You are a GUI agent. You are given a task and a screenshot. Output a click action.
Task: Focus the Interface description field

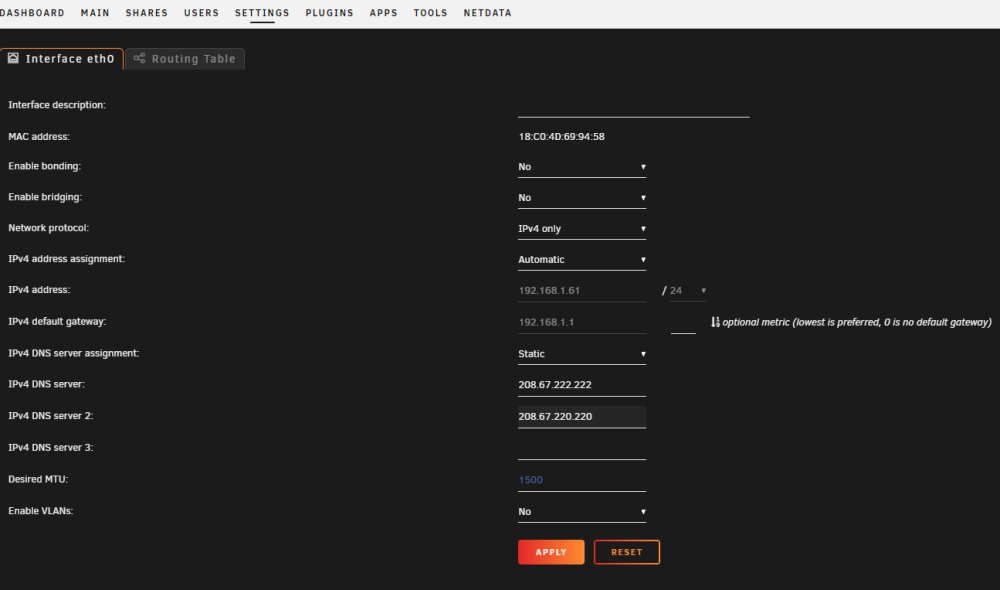tap(633, 106)
